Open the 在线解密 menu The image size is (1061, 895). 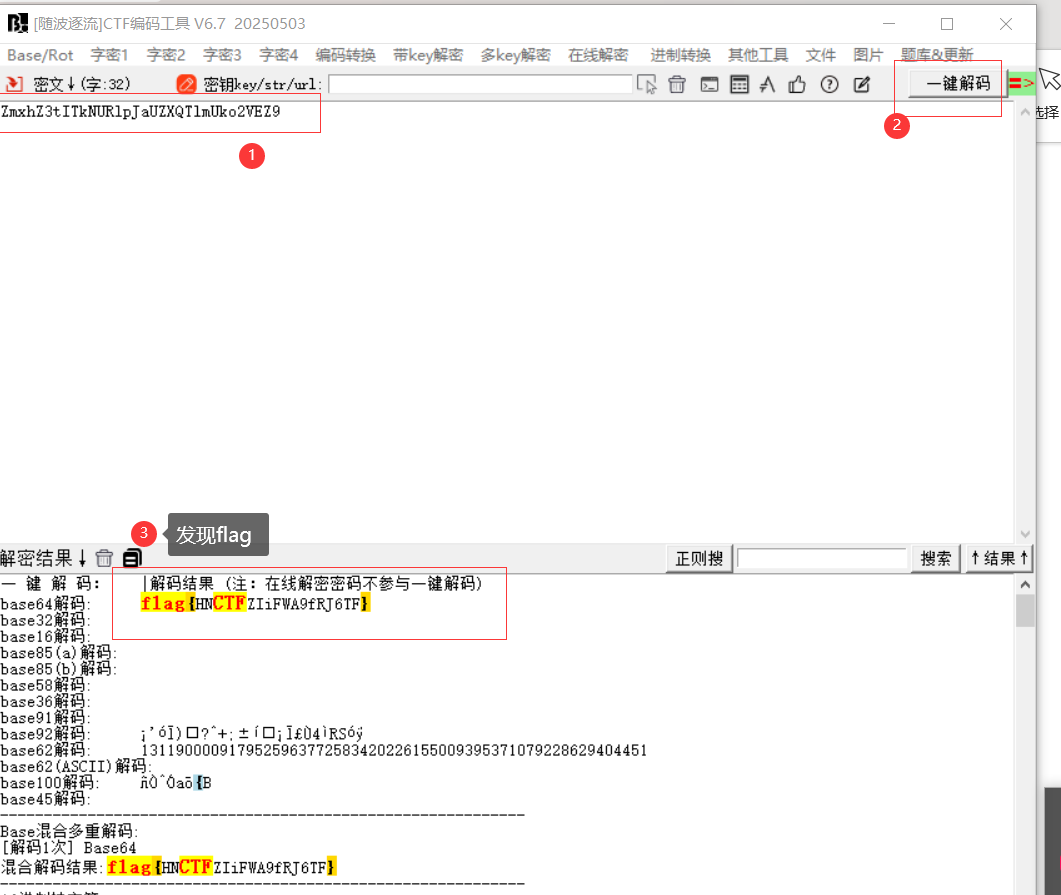click(x=598, y=55)
